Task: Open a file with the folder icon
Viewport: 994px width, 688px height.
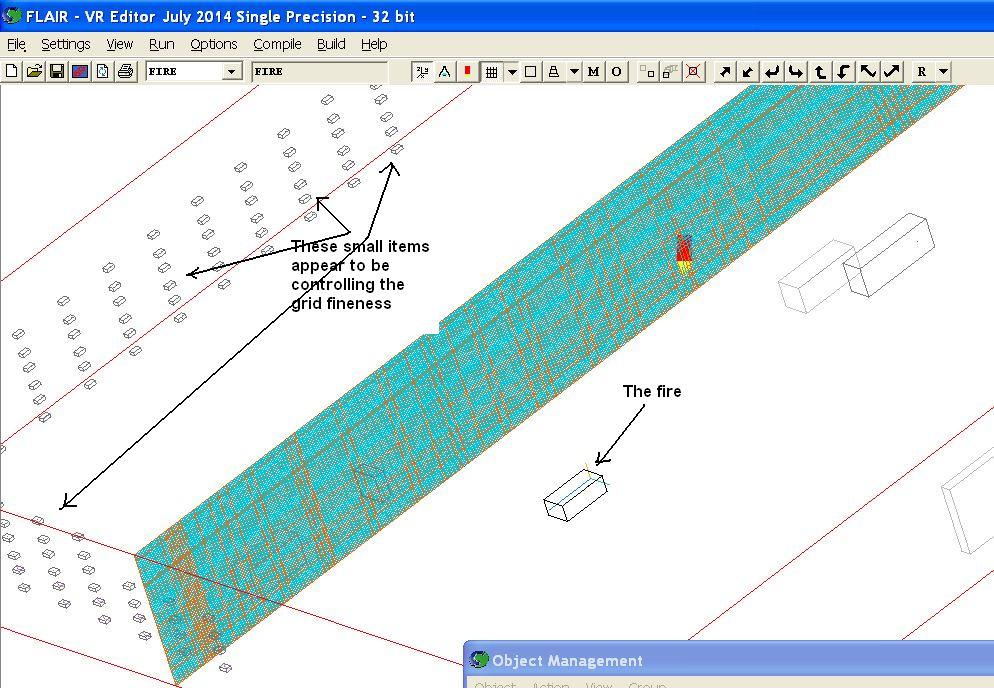Action: click(x=34, y=71)
